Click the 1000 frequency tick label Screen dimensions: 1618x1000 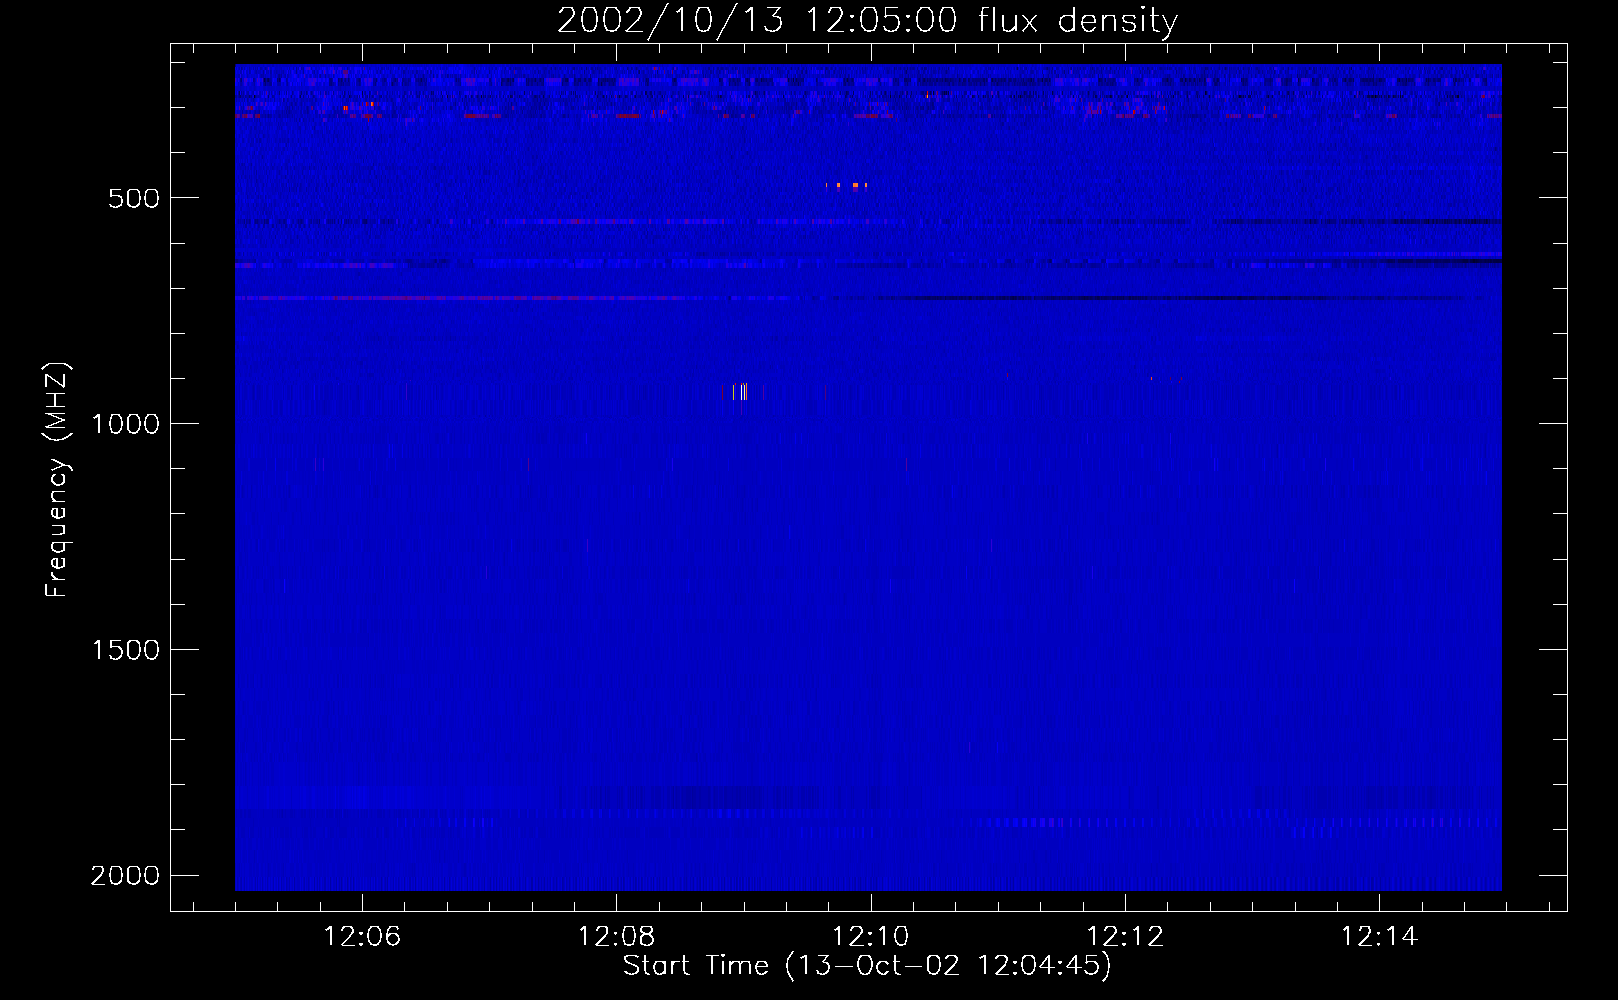point(125,424)
